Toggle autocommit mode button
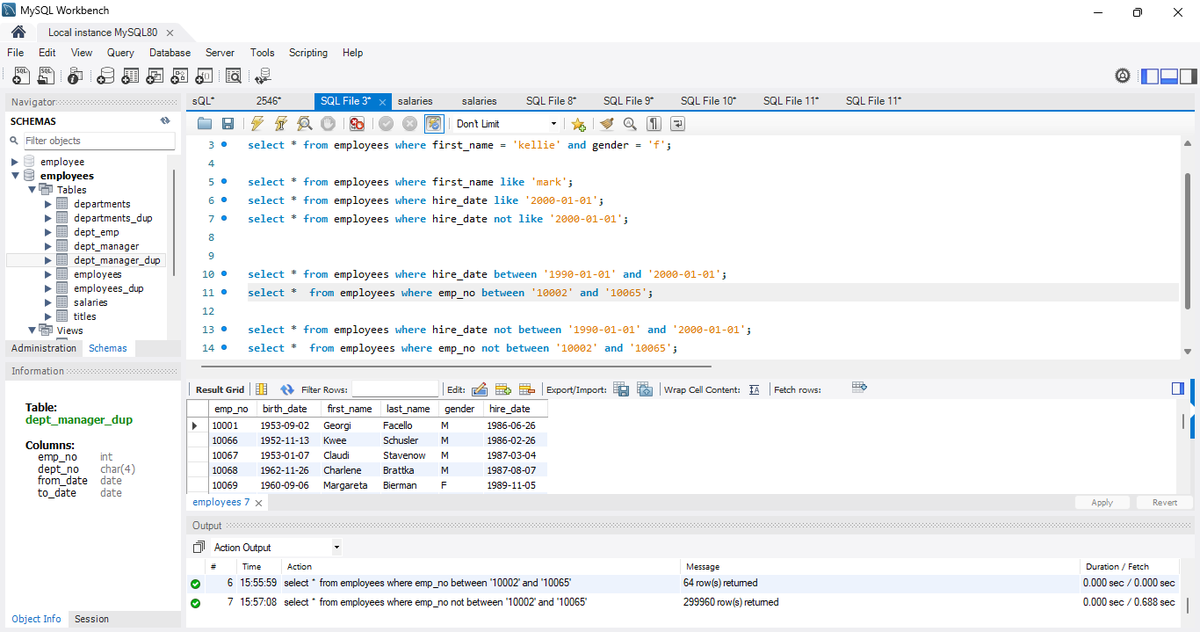 pyautogui.click(x=434, y=124)
